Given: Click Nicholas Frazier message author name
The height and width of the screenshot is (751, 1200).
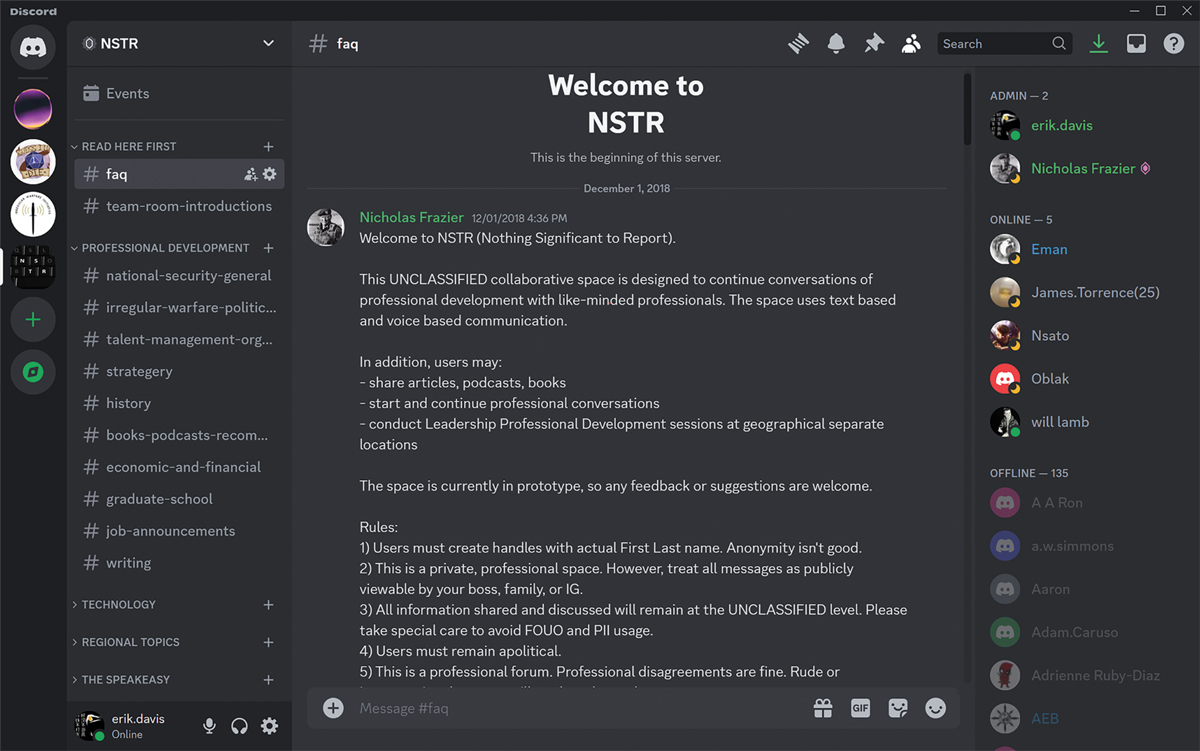Looking at the screenshot, I should 411,218.
